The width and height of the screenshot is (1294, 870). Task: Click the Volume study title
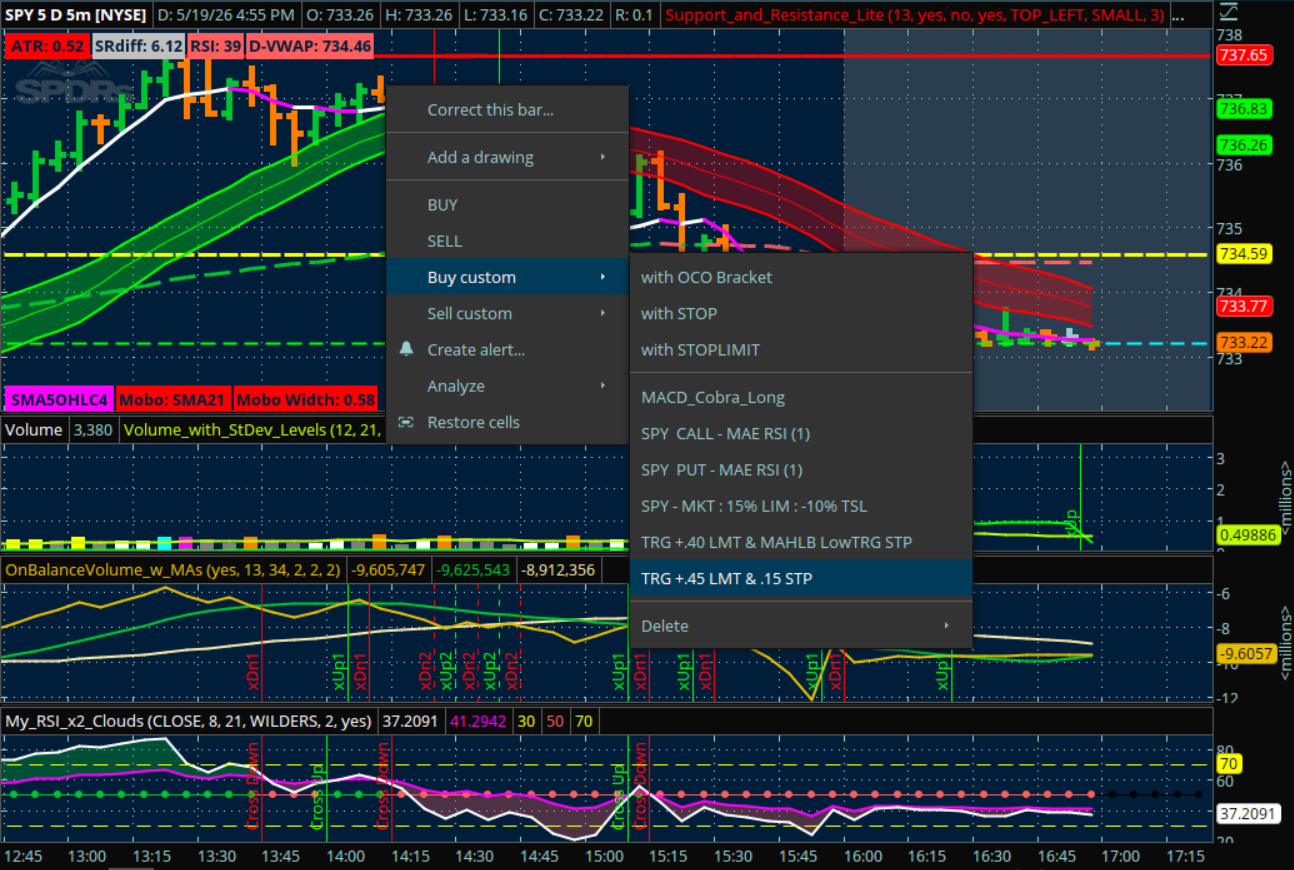(x=33, y=430)
